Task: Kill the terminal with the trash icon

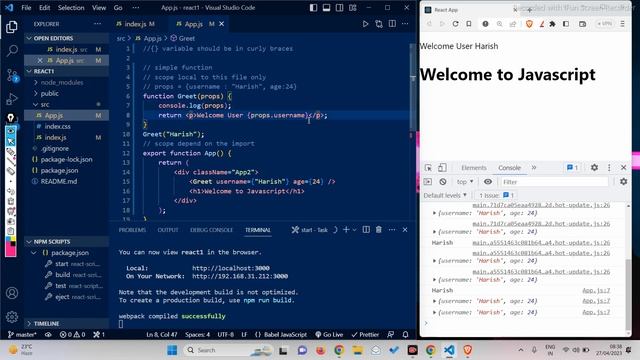Action: pyautogui.click(x=379, y=230)
